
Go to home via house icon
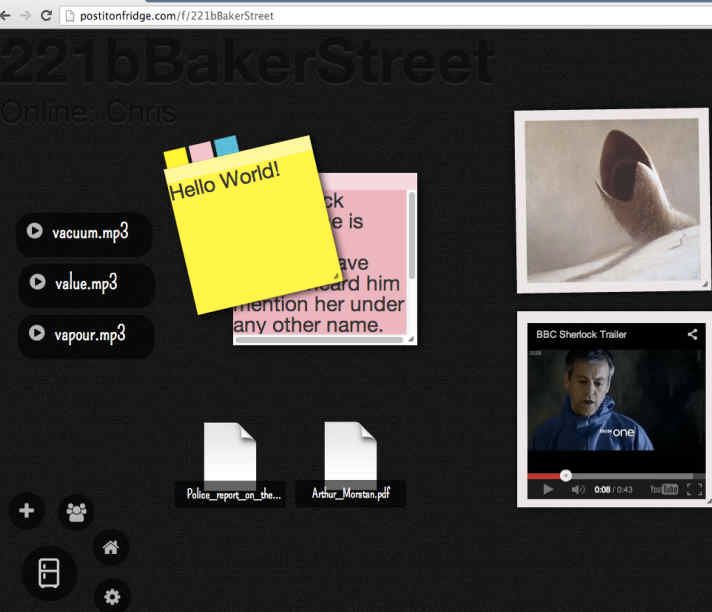(x=111, y=547)
